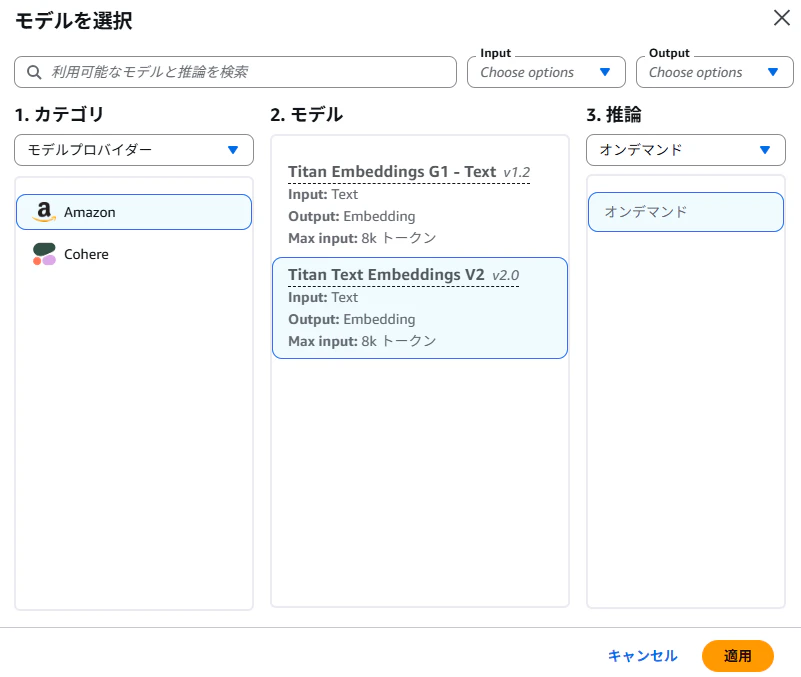Click the magnifier search icon
Viewport: 801px width, 677px height.
pyautogui.click(x=34, y=72)
